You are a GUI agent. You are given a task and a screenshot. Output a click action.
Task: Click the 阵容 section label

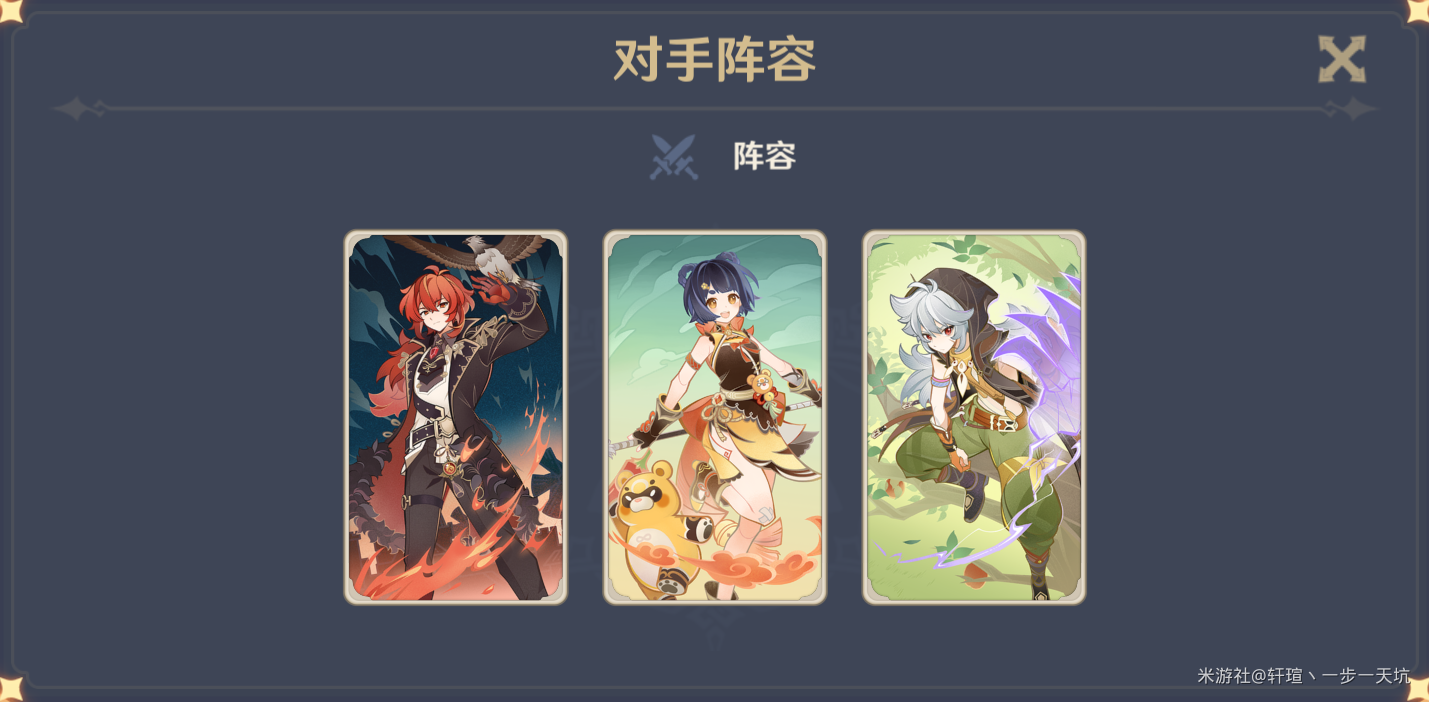pyautogui.click(x=765, y=156)
